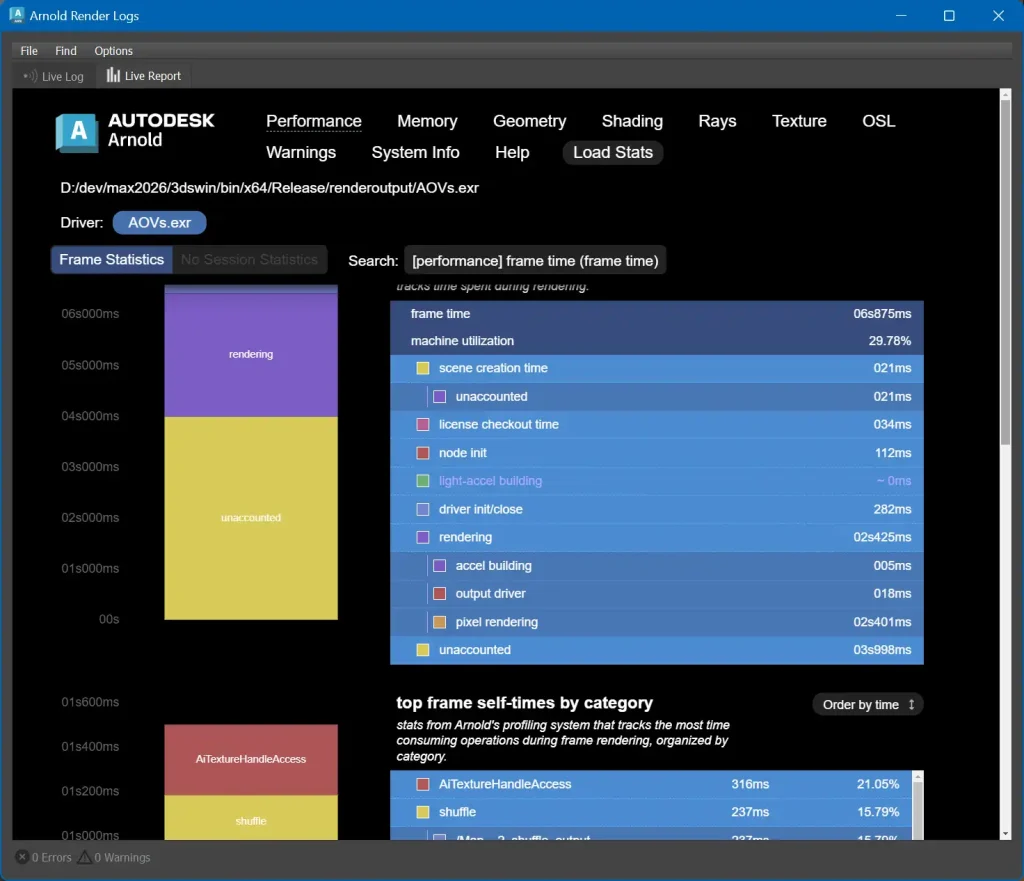Screen dimensions: 1024x881
Task: Switch to No Session Statistics toggle
Action: [249, 260]
